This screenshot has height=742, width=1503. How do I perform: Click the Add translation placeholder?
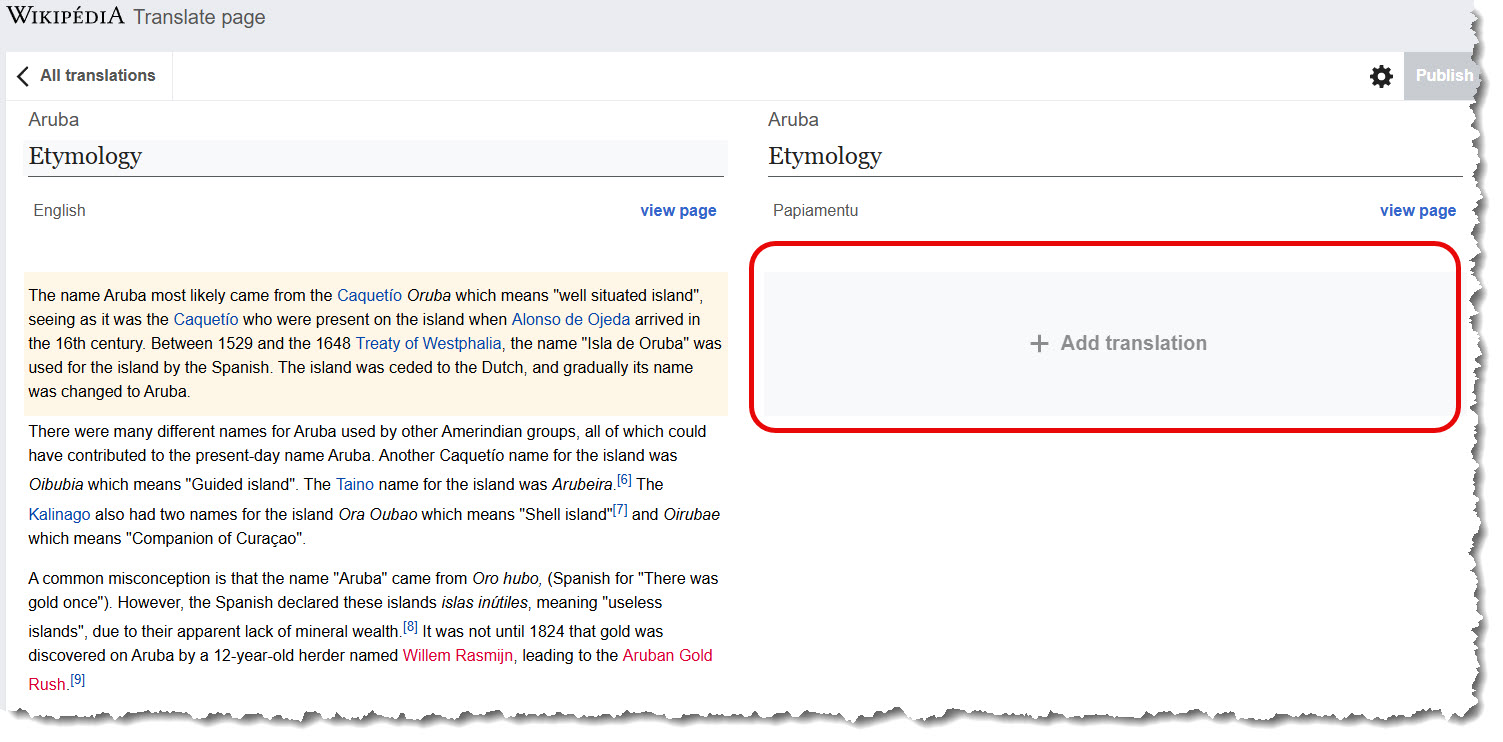point(1108,344)
